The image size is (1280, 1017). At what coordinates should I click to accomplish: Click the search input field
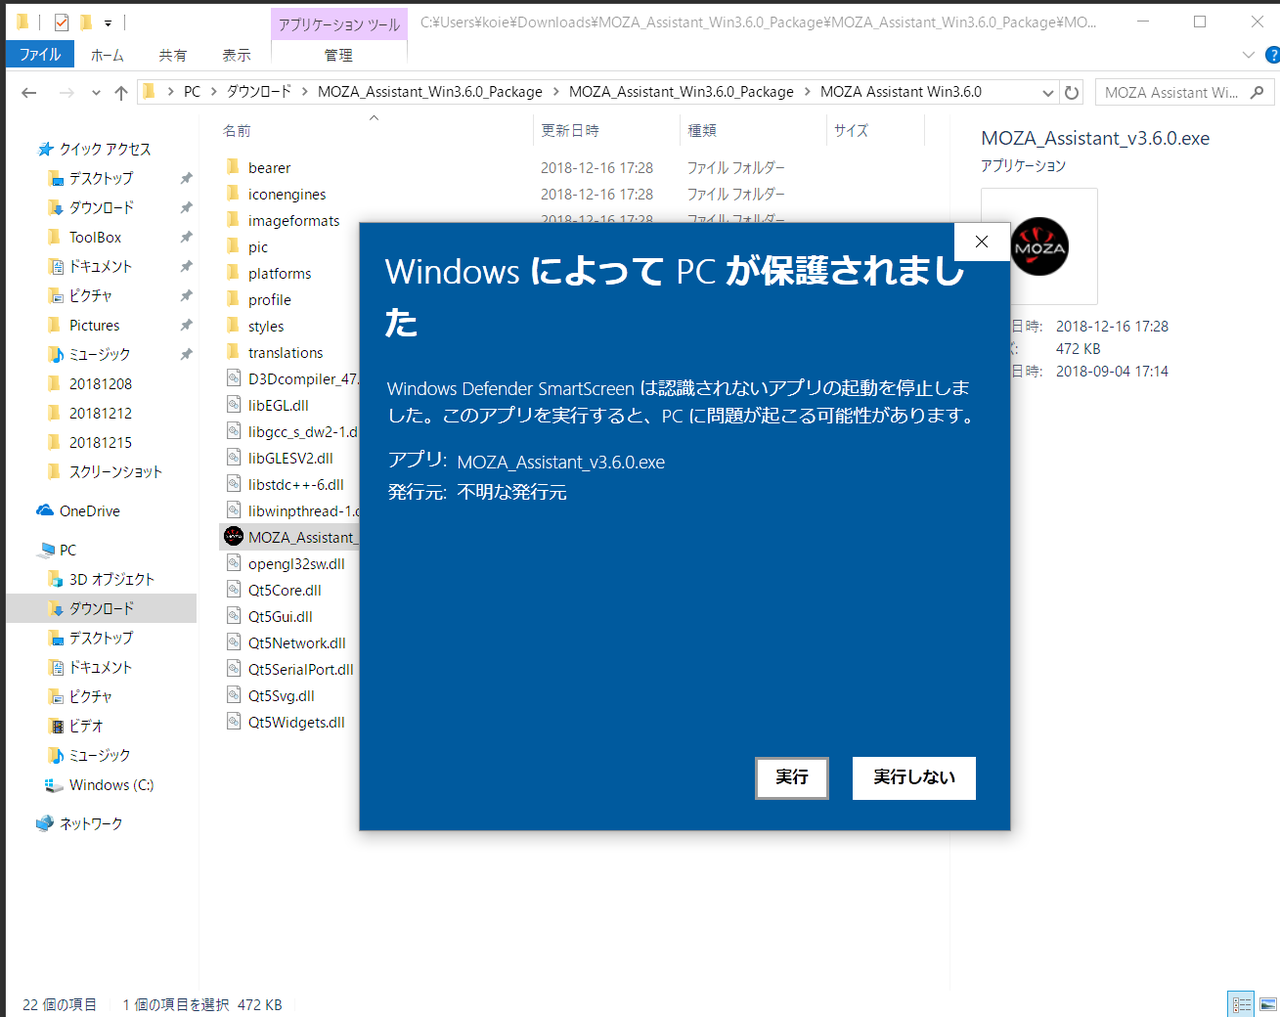tap(1171, 92)
